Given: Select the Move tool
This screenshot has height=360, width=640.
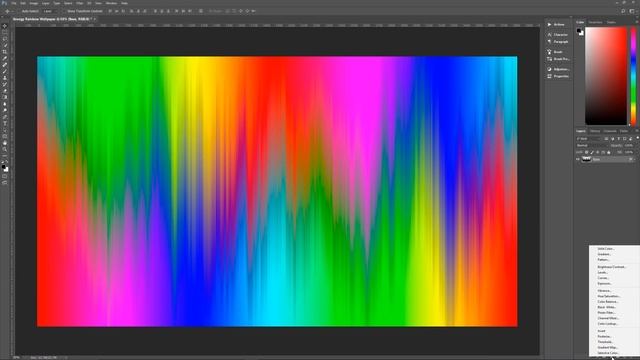Looking at the screenshot, I should click(x=5, y=26).
